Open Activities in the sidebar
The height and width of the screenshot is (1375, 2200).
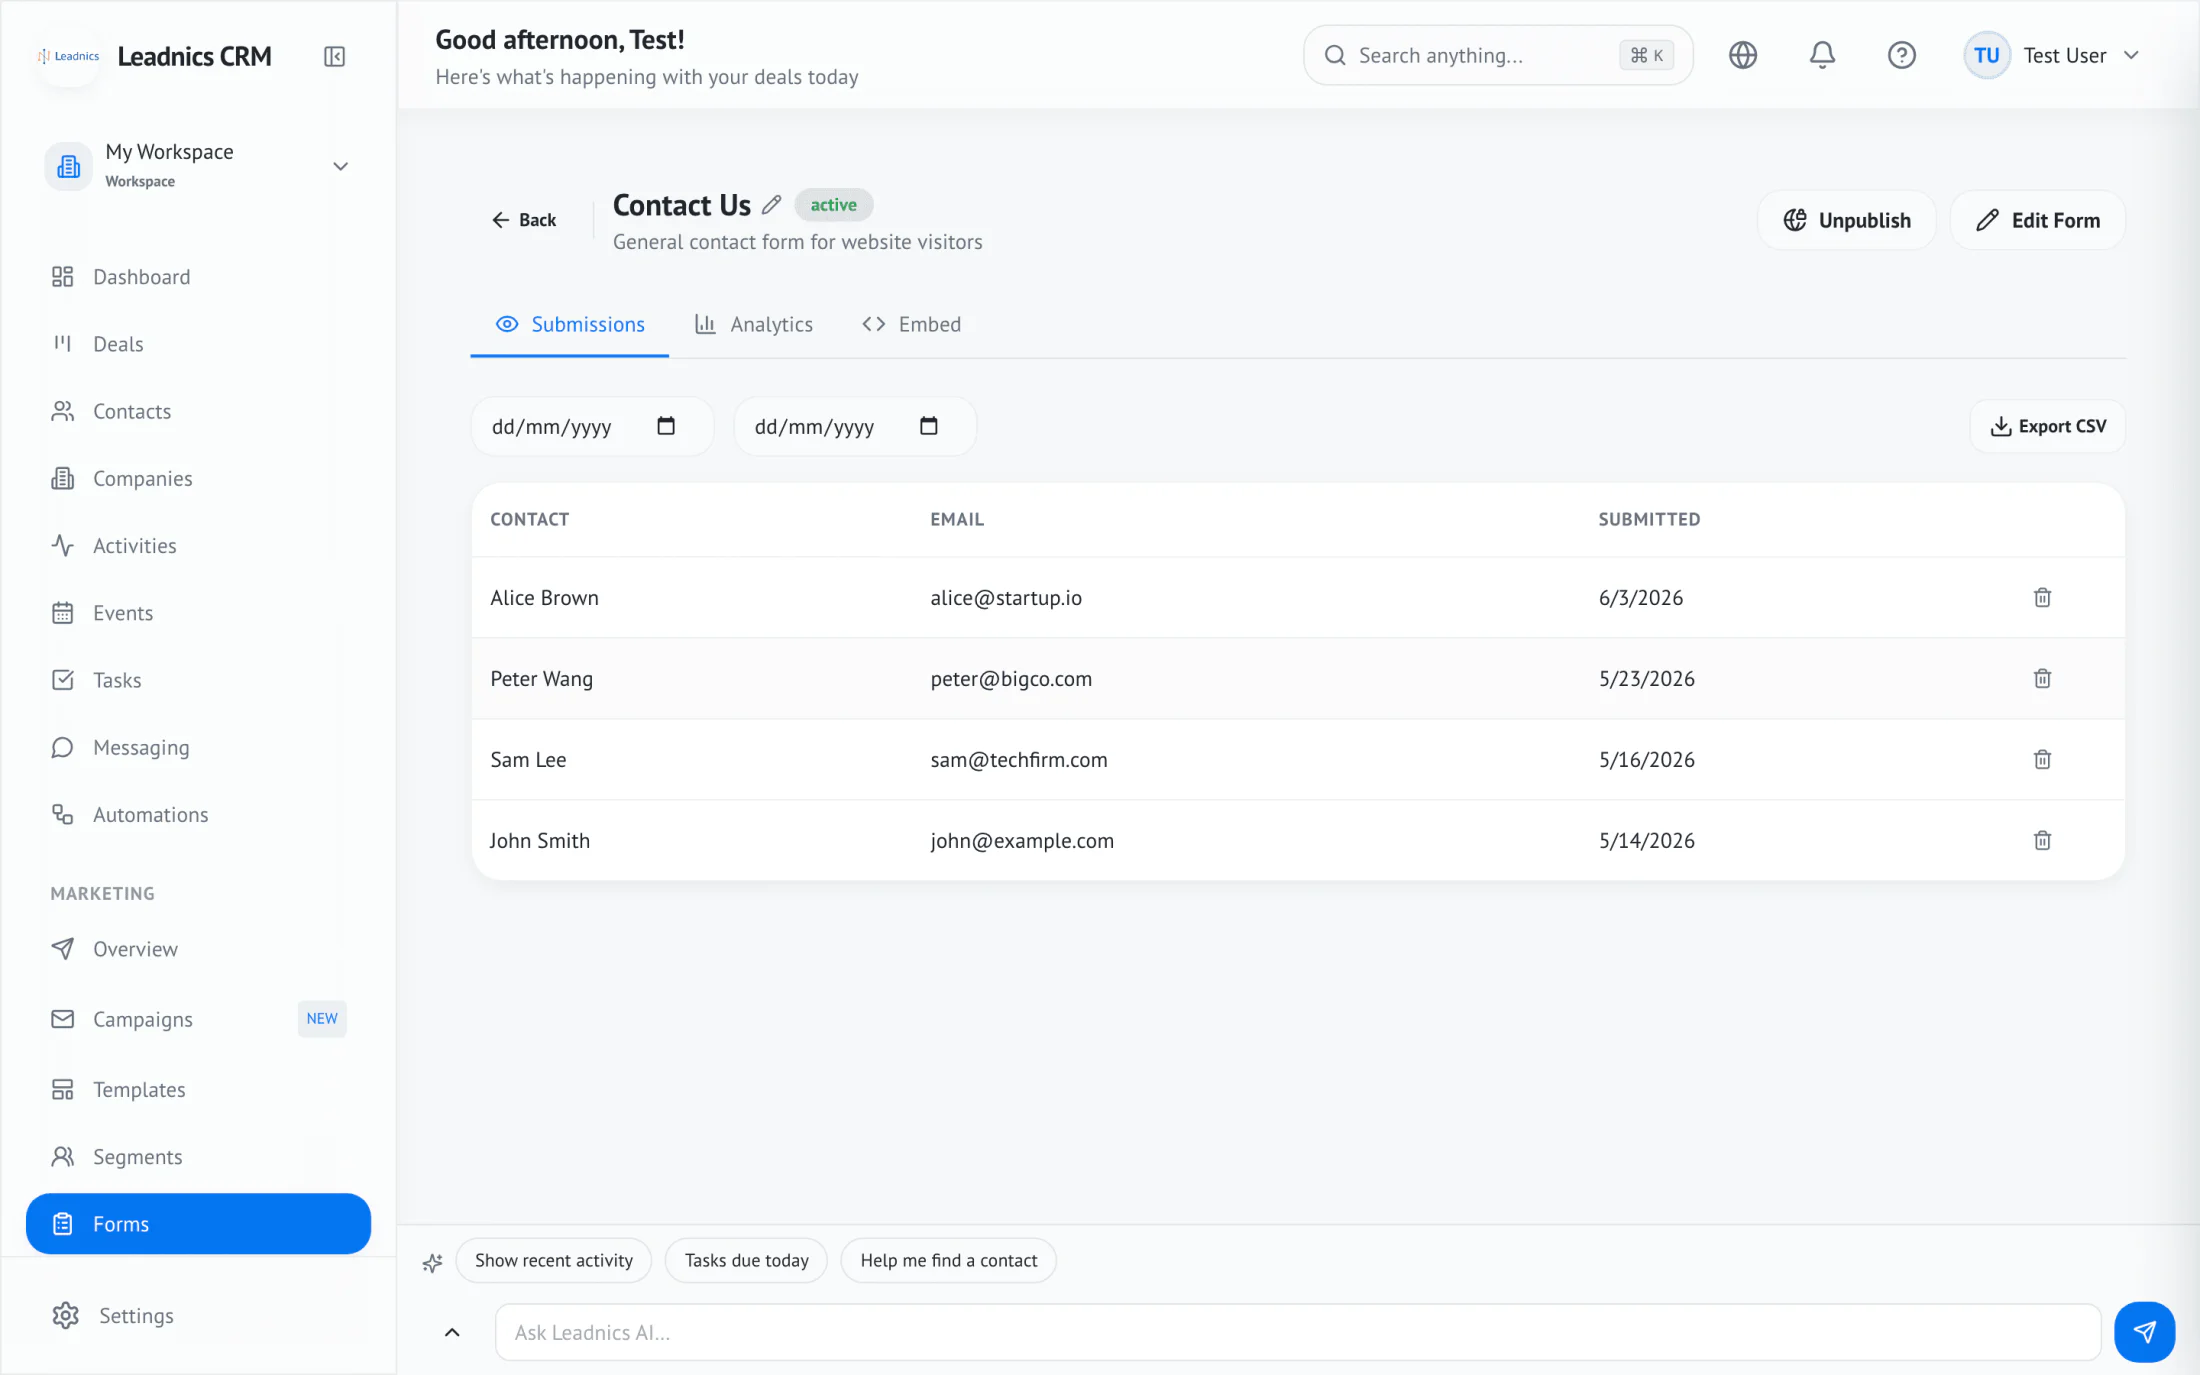coord(198,546)
